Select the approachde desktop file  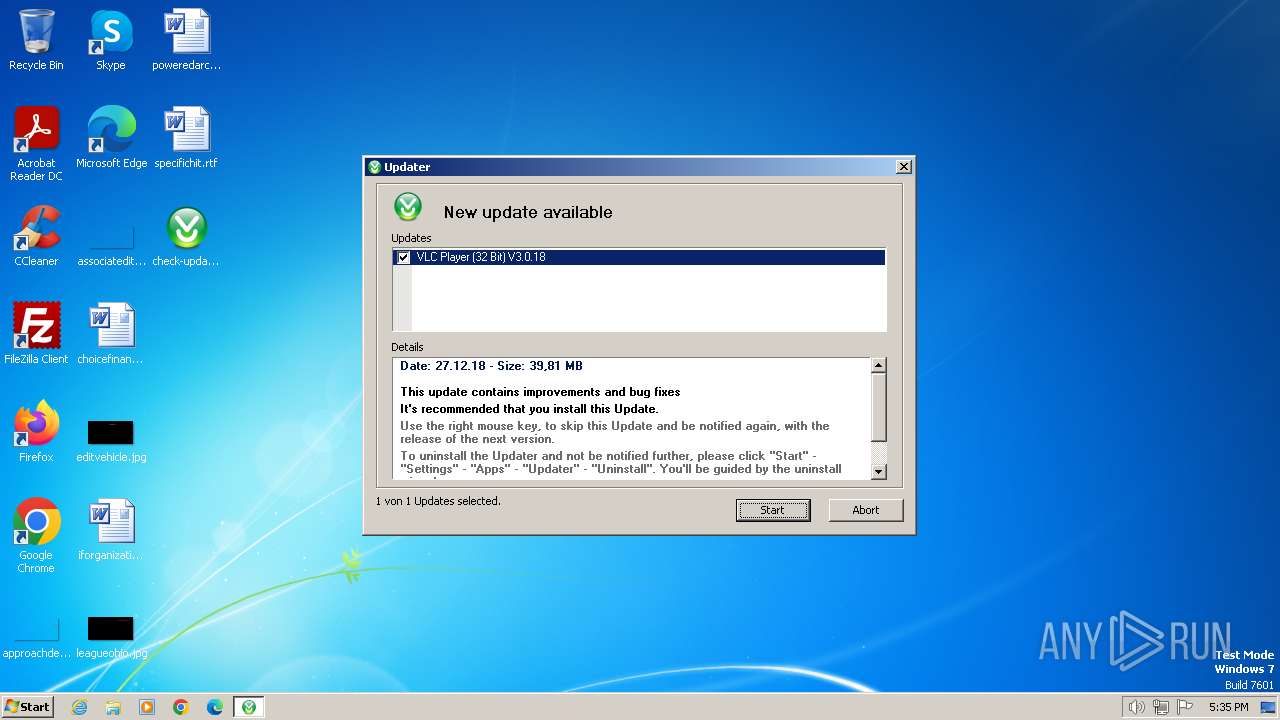pyautogui.click(x=36, y=637)
